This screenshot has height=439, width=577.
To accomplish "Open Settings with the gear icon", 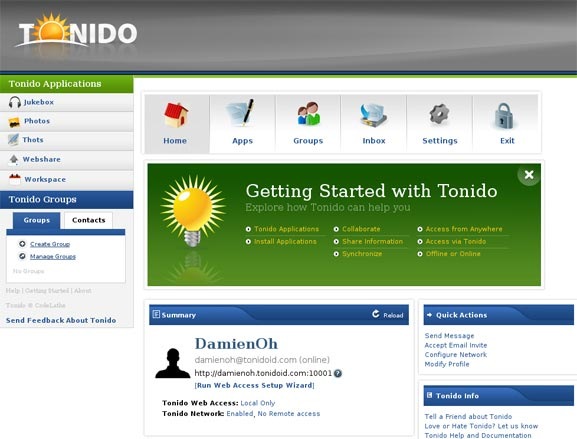I will click(439, 124).
